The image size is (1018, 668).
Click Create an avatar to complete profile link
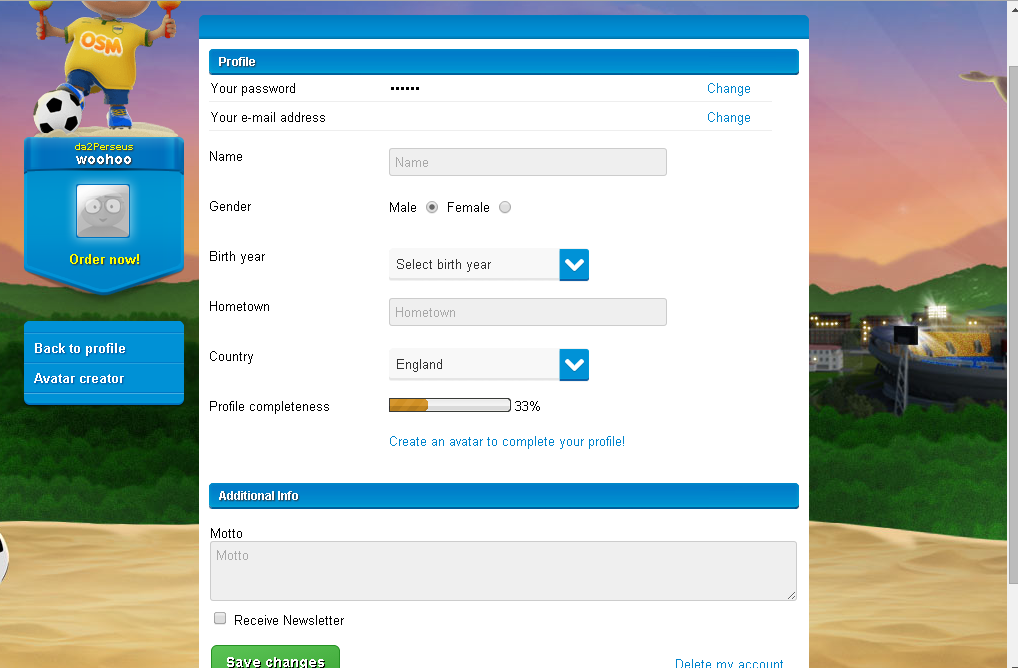507,441
